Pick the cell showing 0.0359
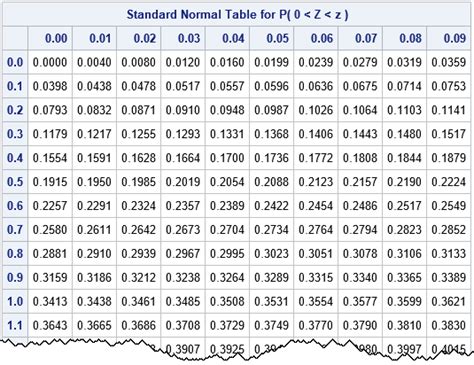 point(449,62)
